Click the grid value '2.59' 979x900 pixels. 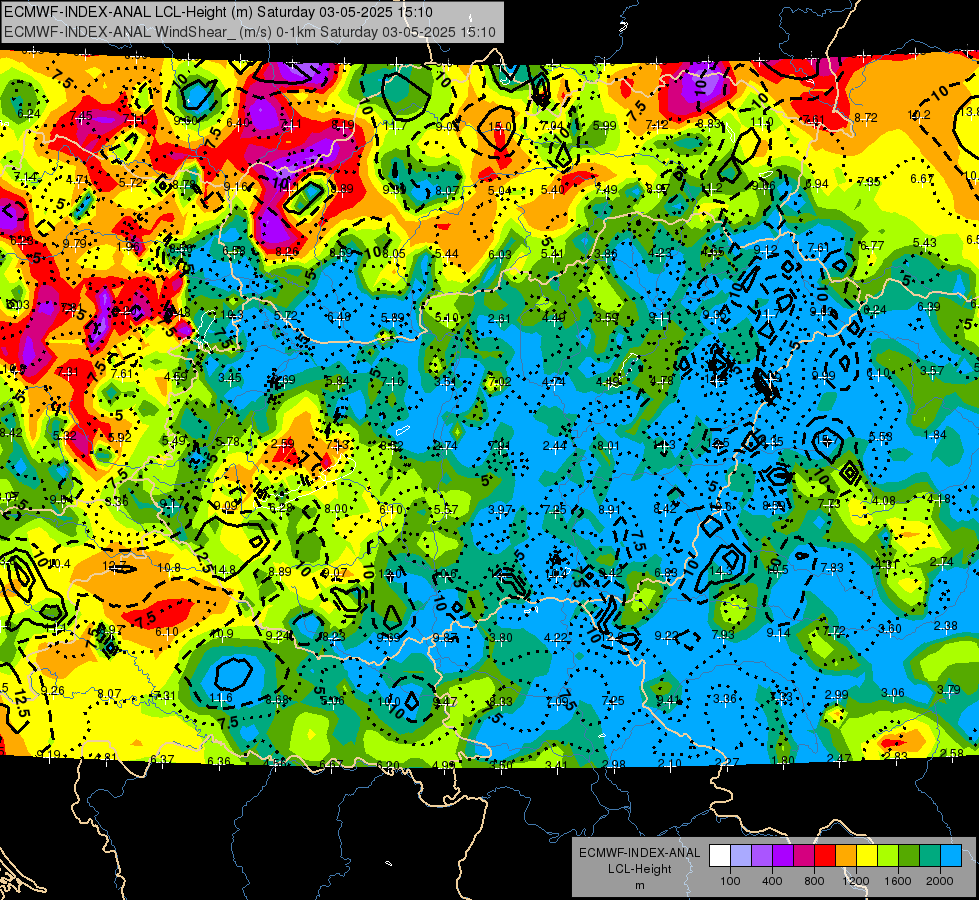283,443
